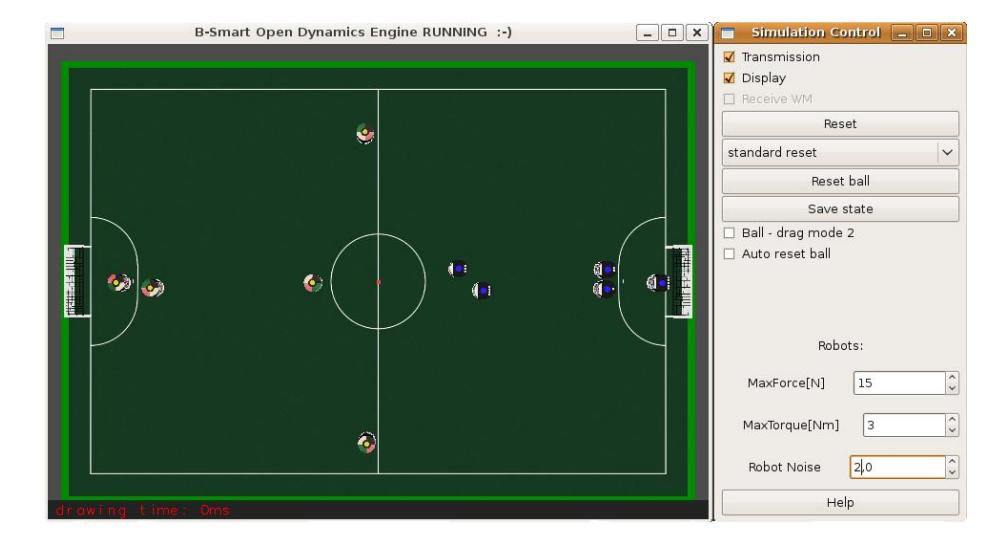Increase Robot Noise with up arrow
Image resolution: width=1002 pixels, height=542 pixels.
952,461
